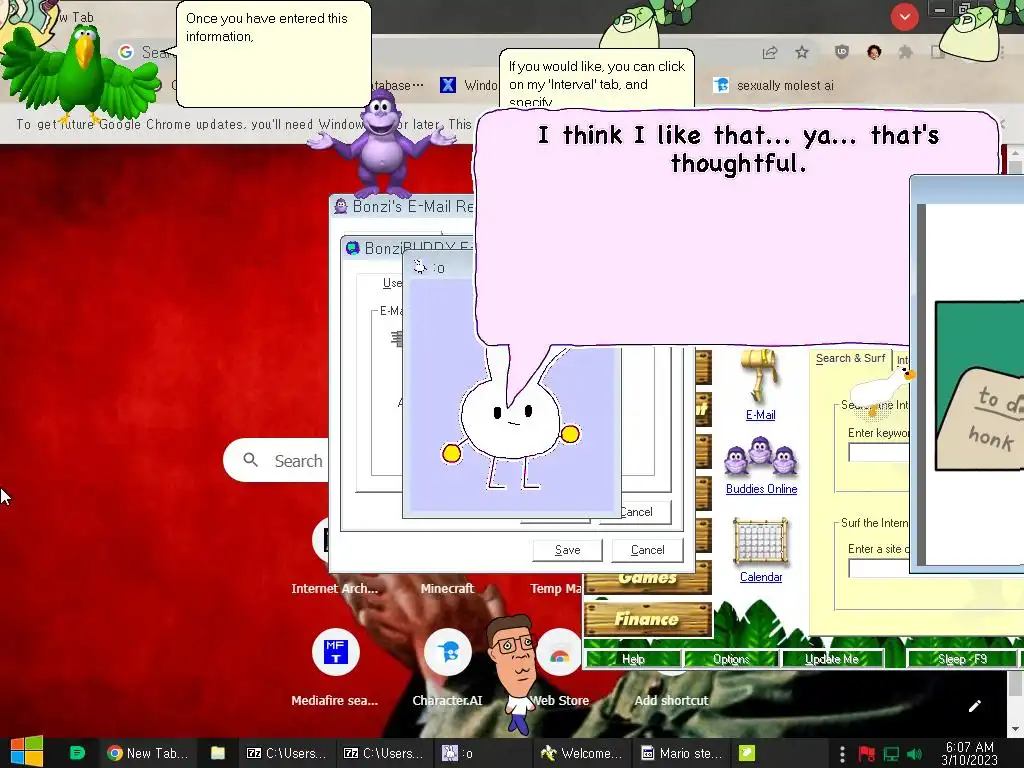
Task: Click Chrome's scrollbar down arrow
Action: click(x=1015, y=728)
